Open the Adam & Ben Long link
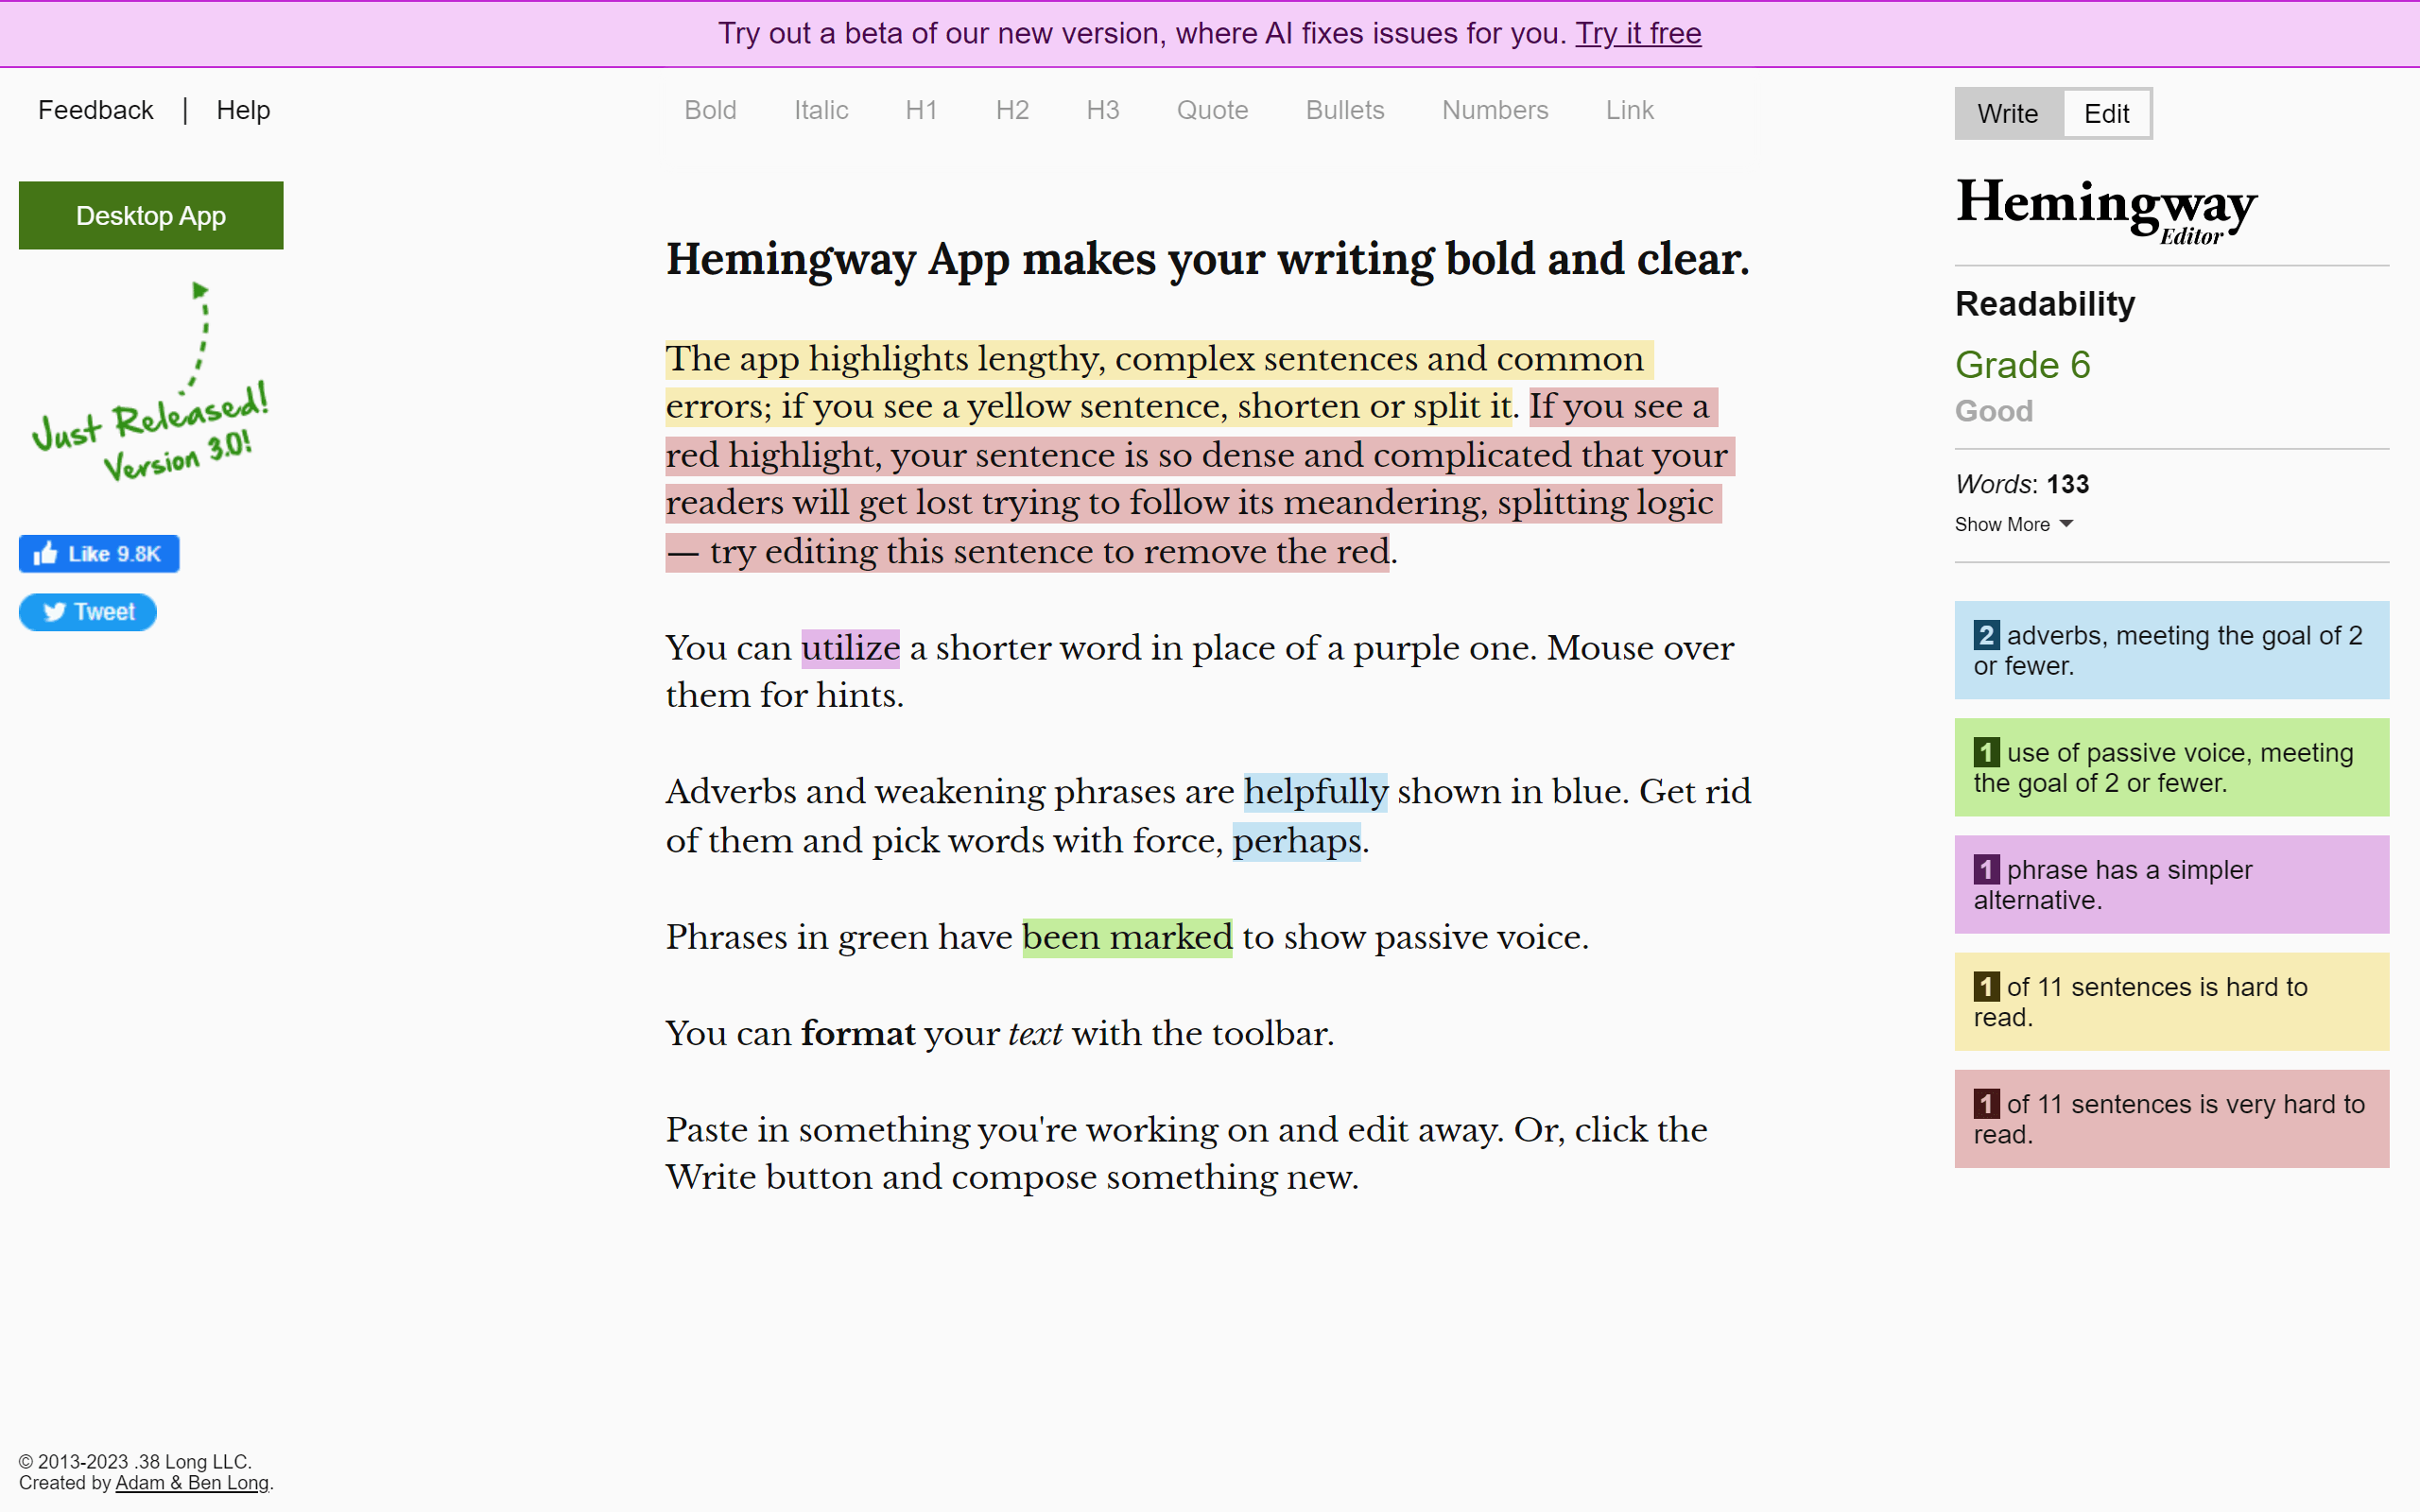2420x1512 pixels. point(192,1483)
